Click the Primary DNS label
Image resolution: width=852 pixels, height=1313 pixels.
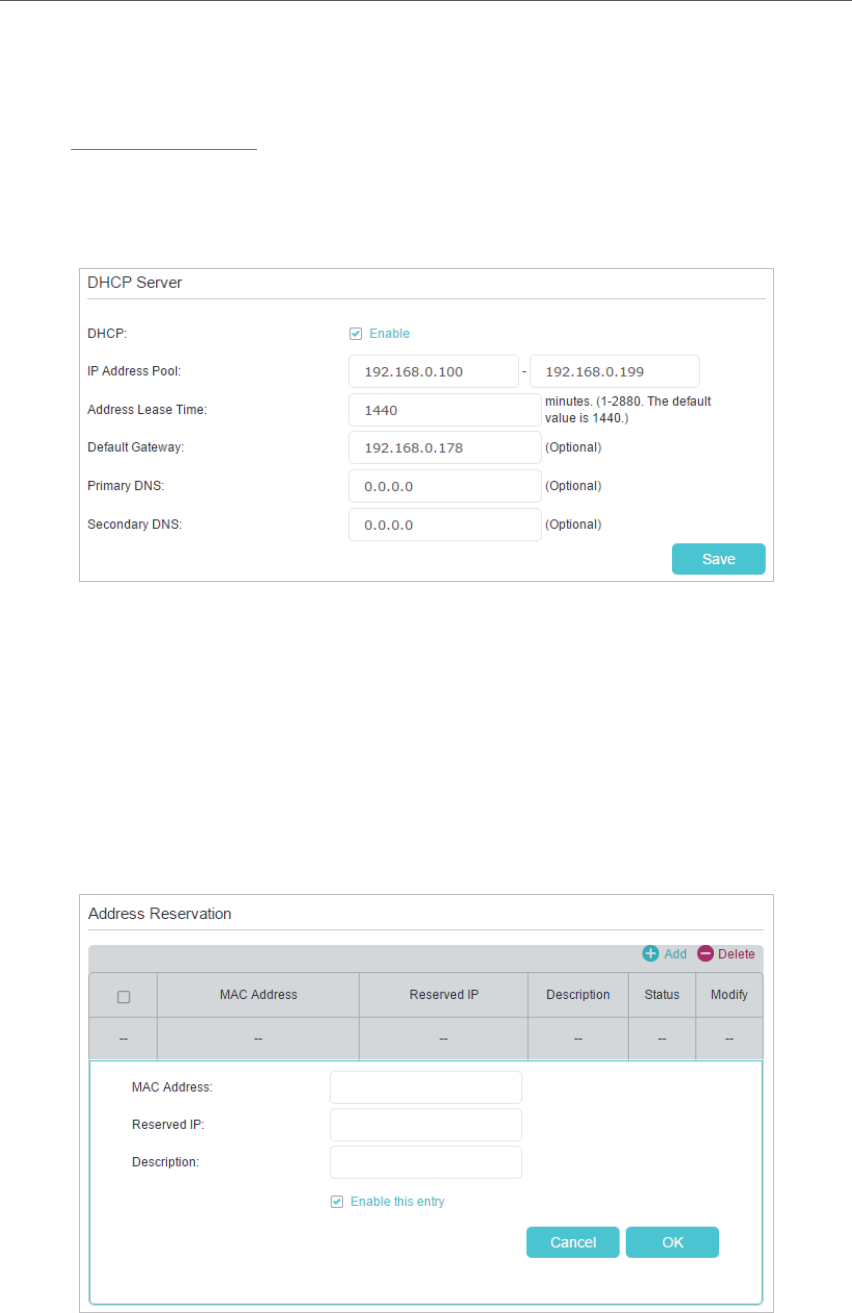coord(127,486)
